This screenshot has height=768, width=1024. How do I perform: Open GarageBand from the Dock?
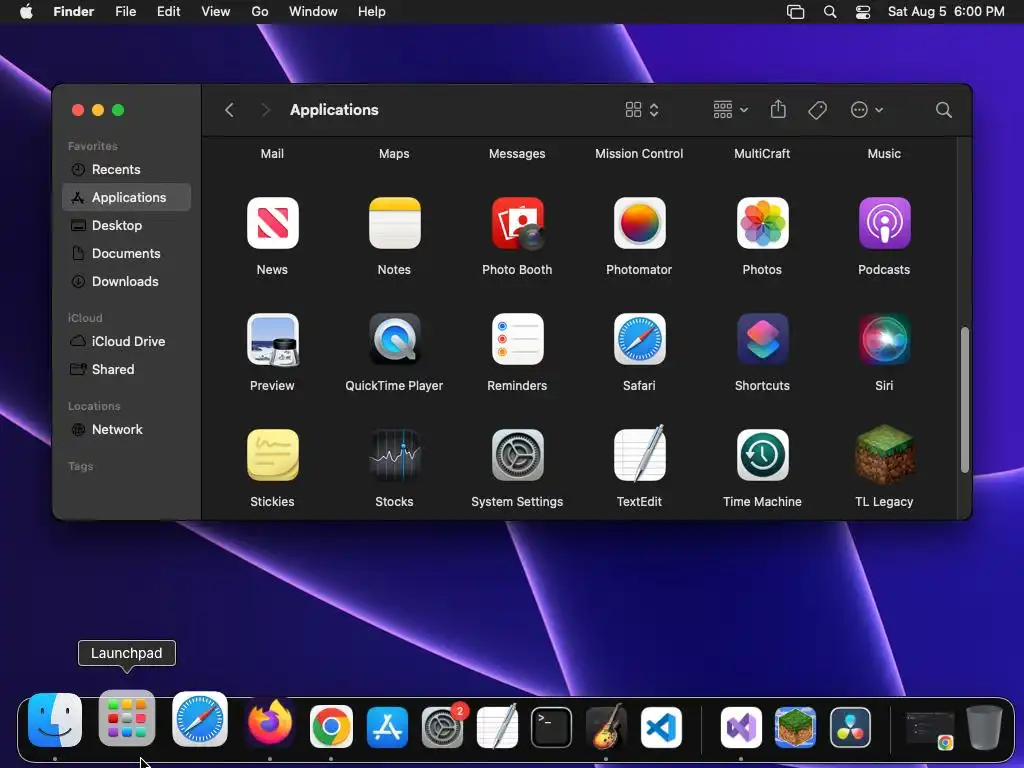[606, 726]
